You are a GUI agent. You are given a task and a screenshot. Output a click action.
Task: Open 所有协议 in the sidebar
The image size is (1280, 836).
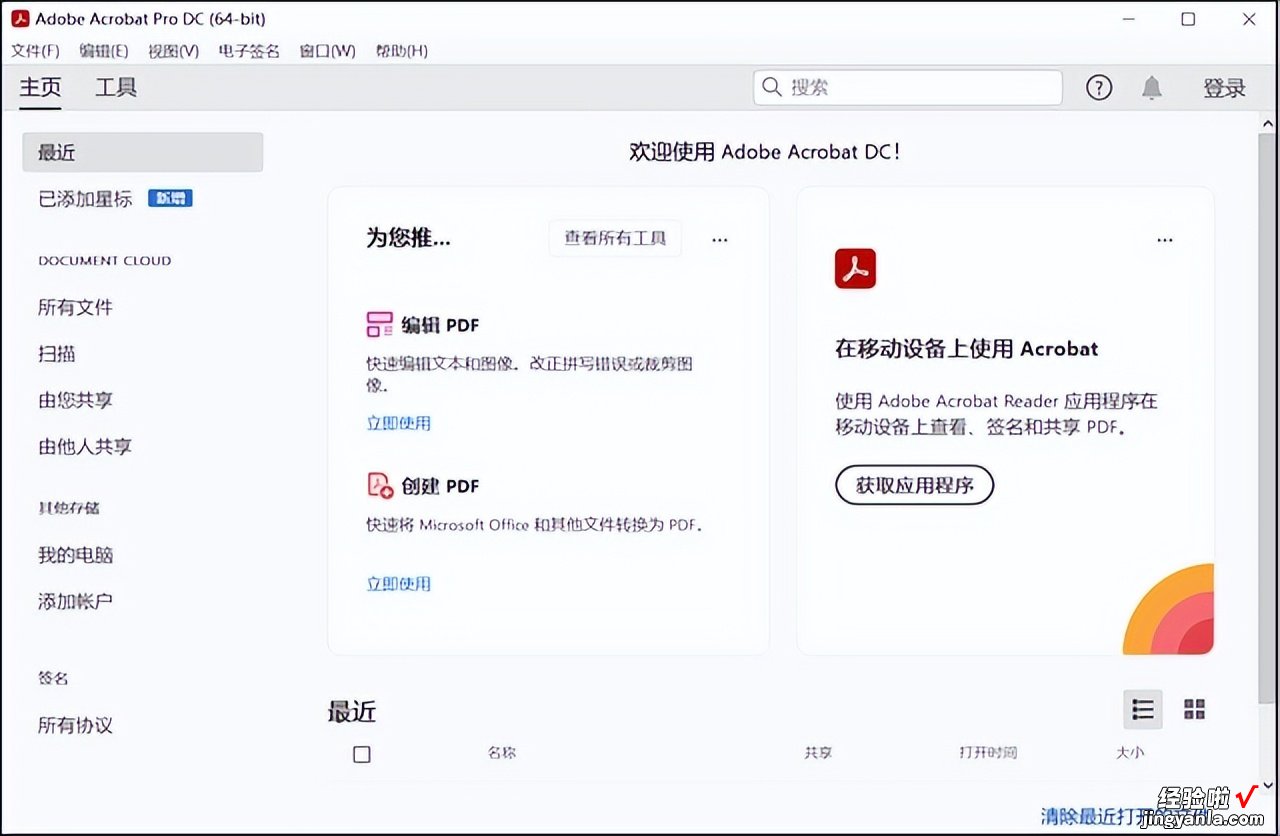[x=76, y=726]
